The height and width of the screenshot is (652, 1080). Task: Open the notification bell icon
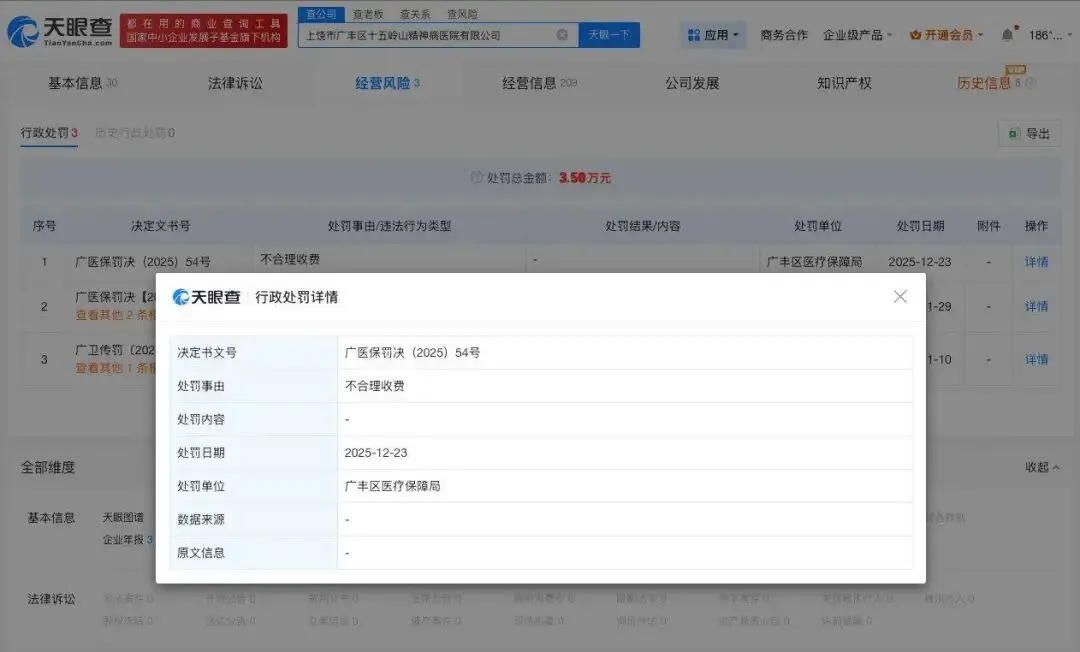(1007, 34)
